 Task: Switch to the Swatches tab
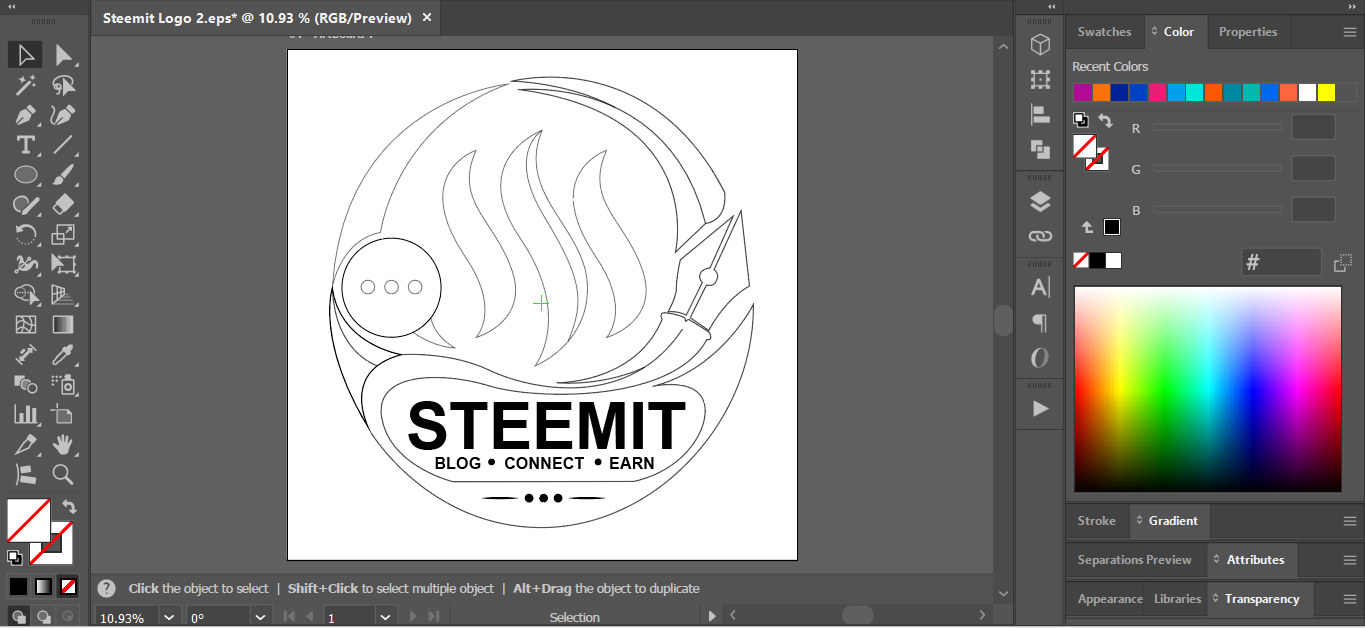[x=1104, y=32]
